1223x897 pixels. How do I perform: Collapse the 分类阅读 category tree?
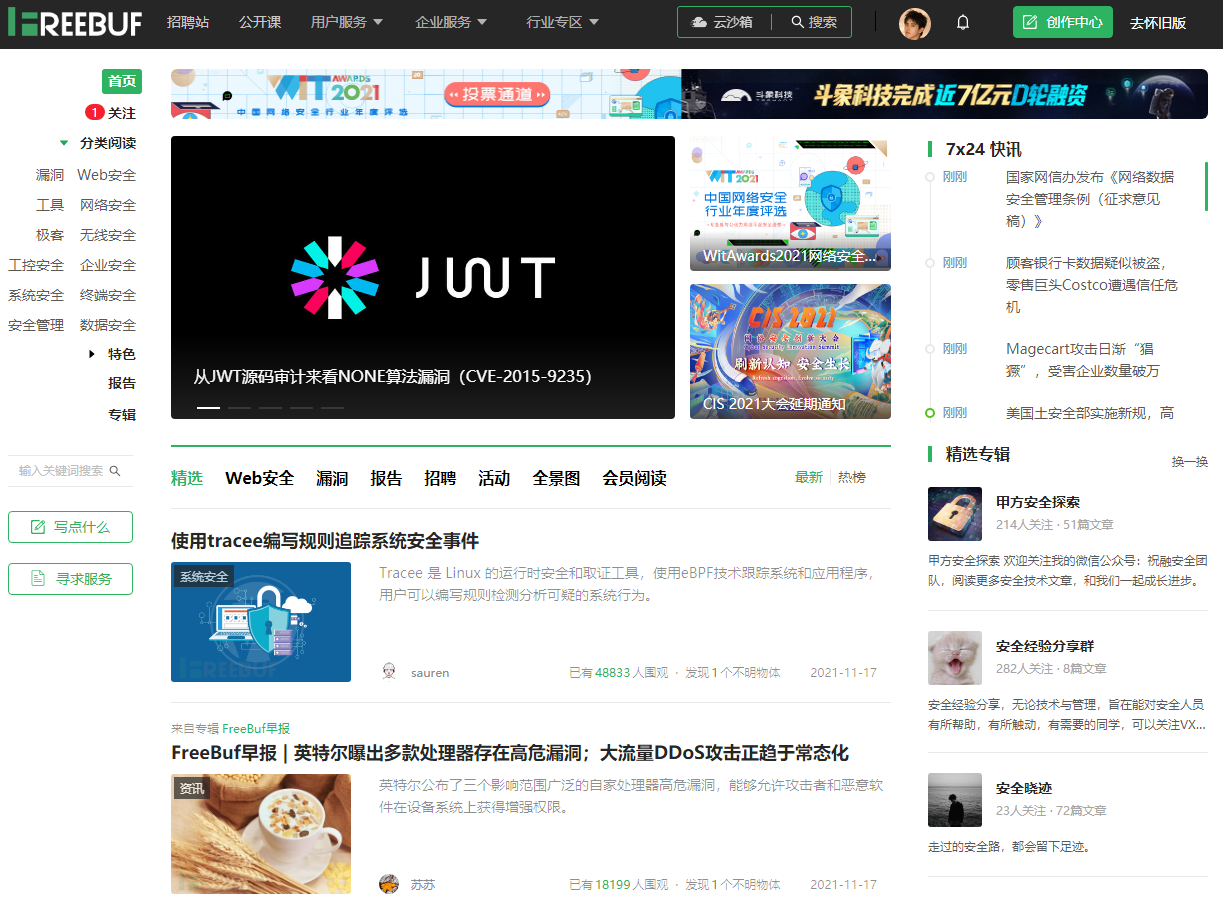(64, 143)
